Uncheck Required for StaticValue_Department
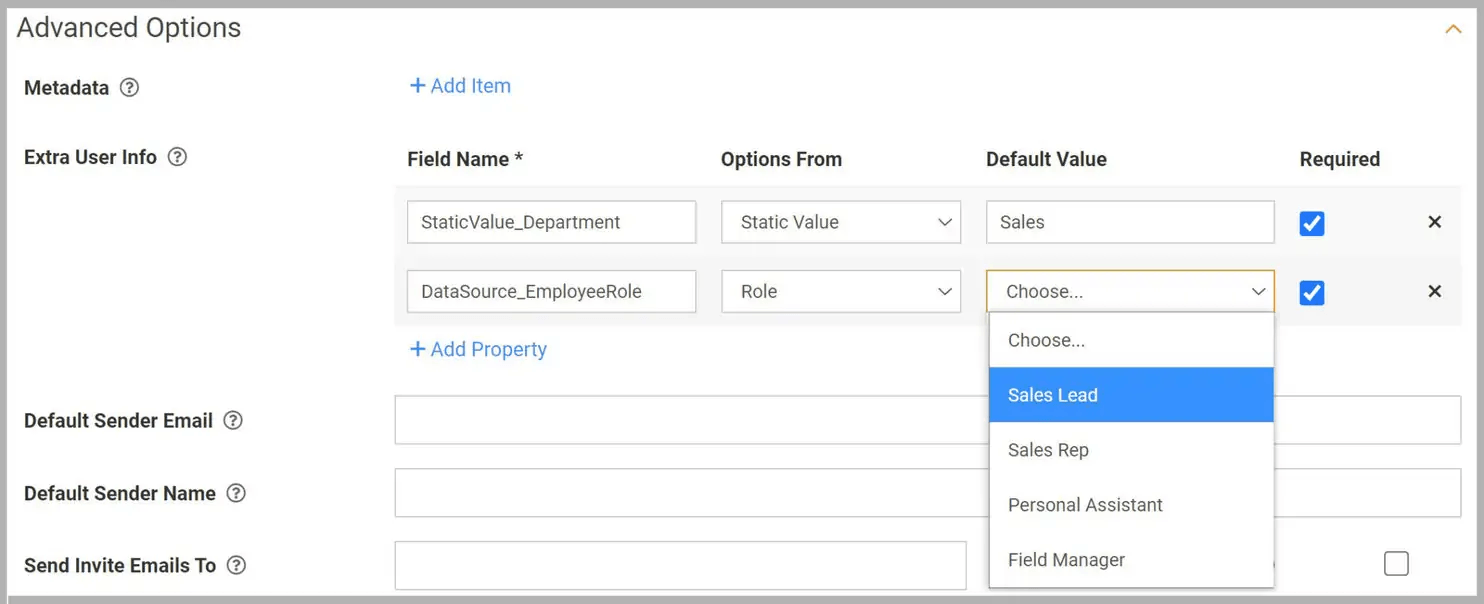 pyautogui.click(x=1312, y=223)
